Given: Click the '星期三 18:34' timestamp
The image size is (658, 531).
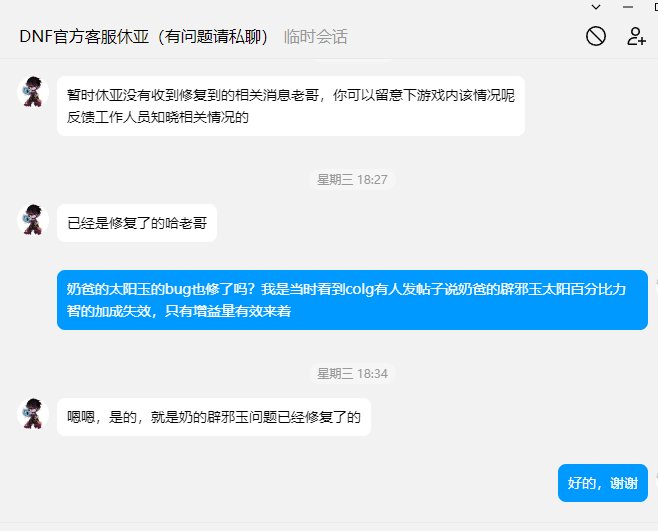Looking at the screenshot, I should click(352, 374).
